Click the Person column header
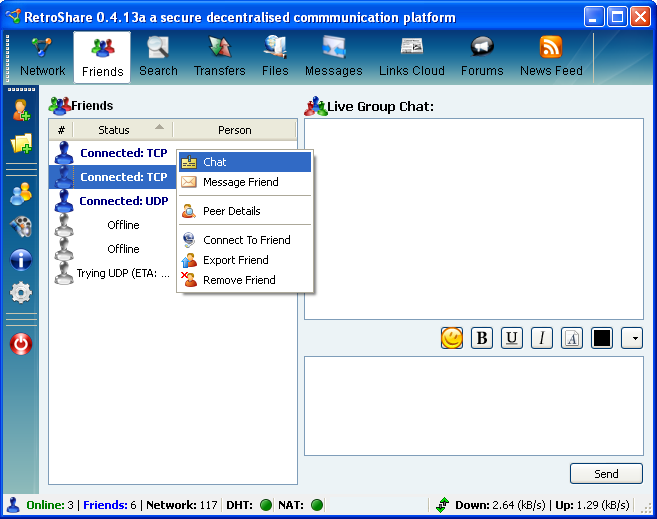Image resolution: width=657 pixels, height=519 pixels. [x=235, y=130]
